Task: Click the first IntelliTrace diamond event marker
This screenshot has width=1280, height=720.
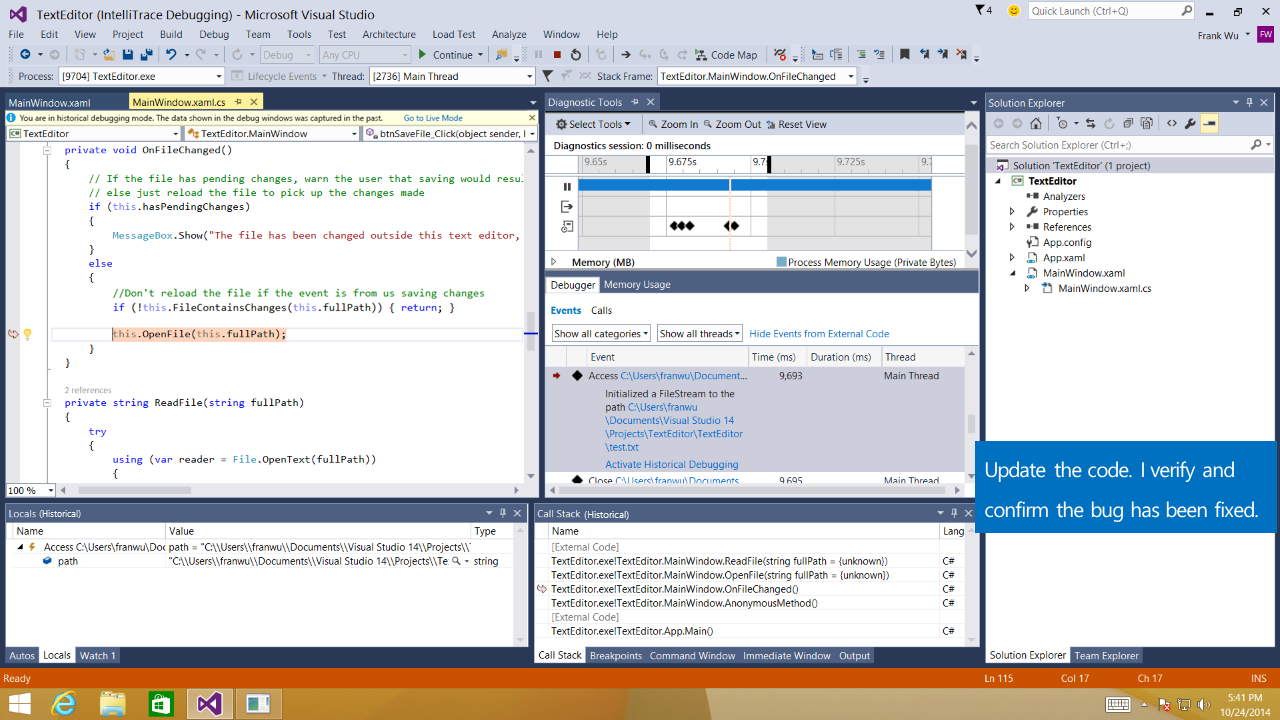Action: (674, 227)
